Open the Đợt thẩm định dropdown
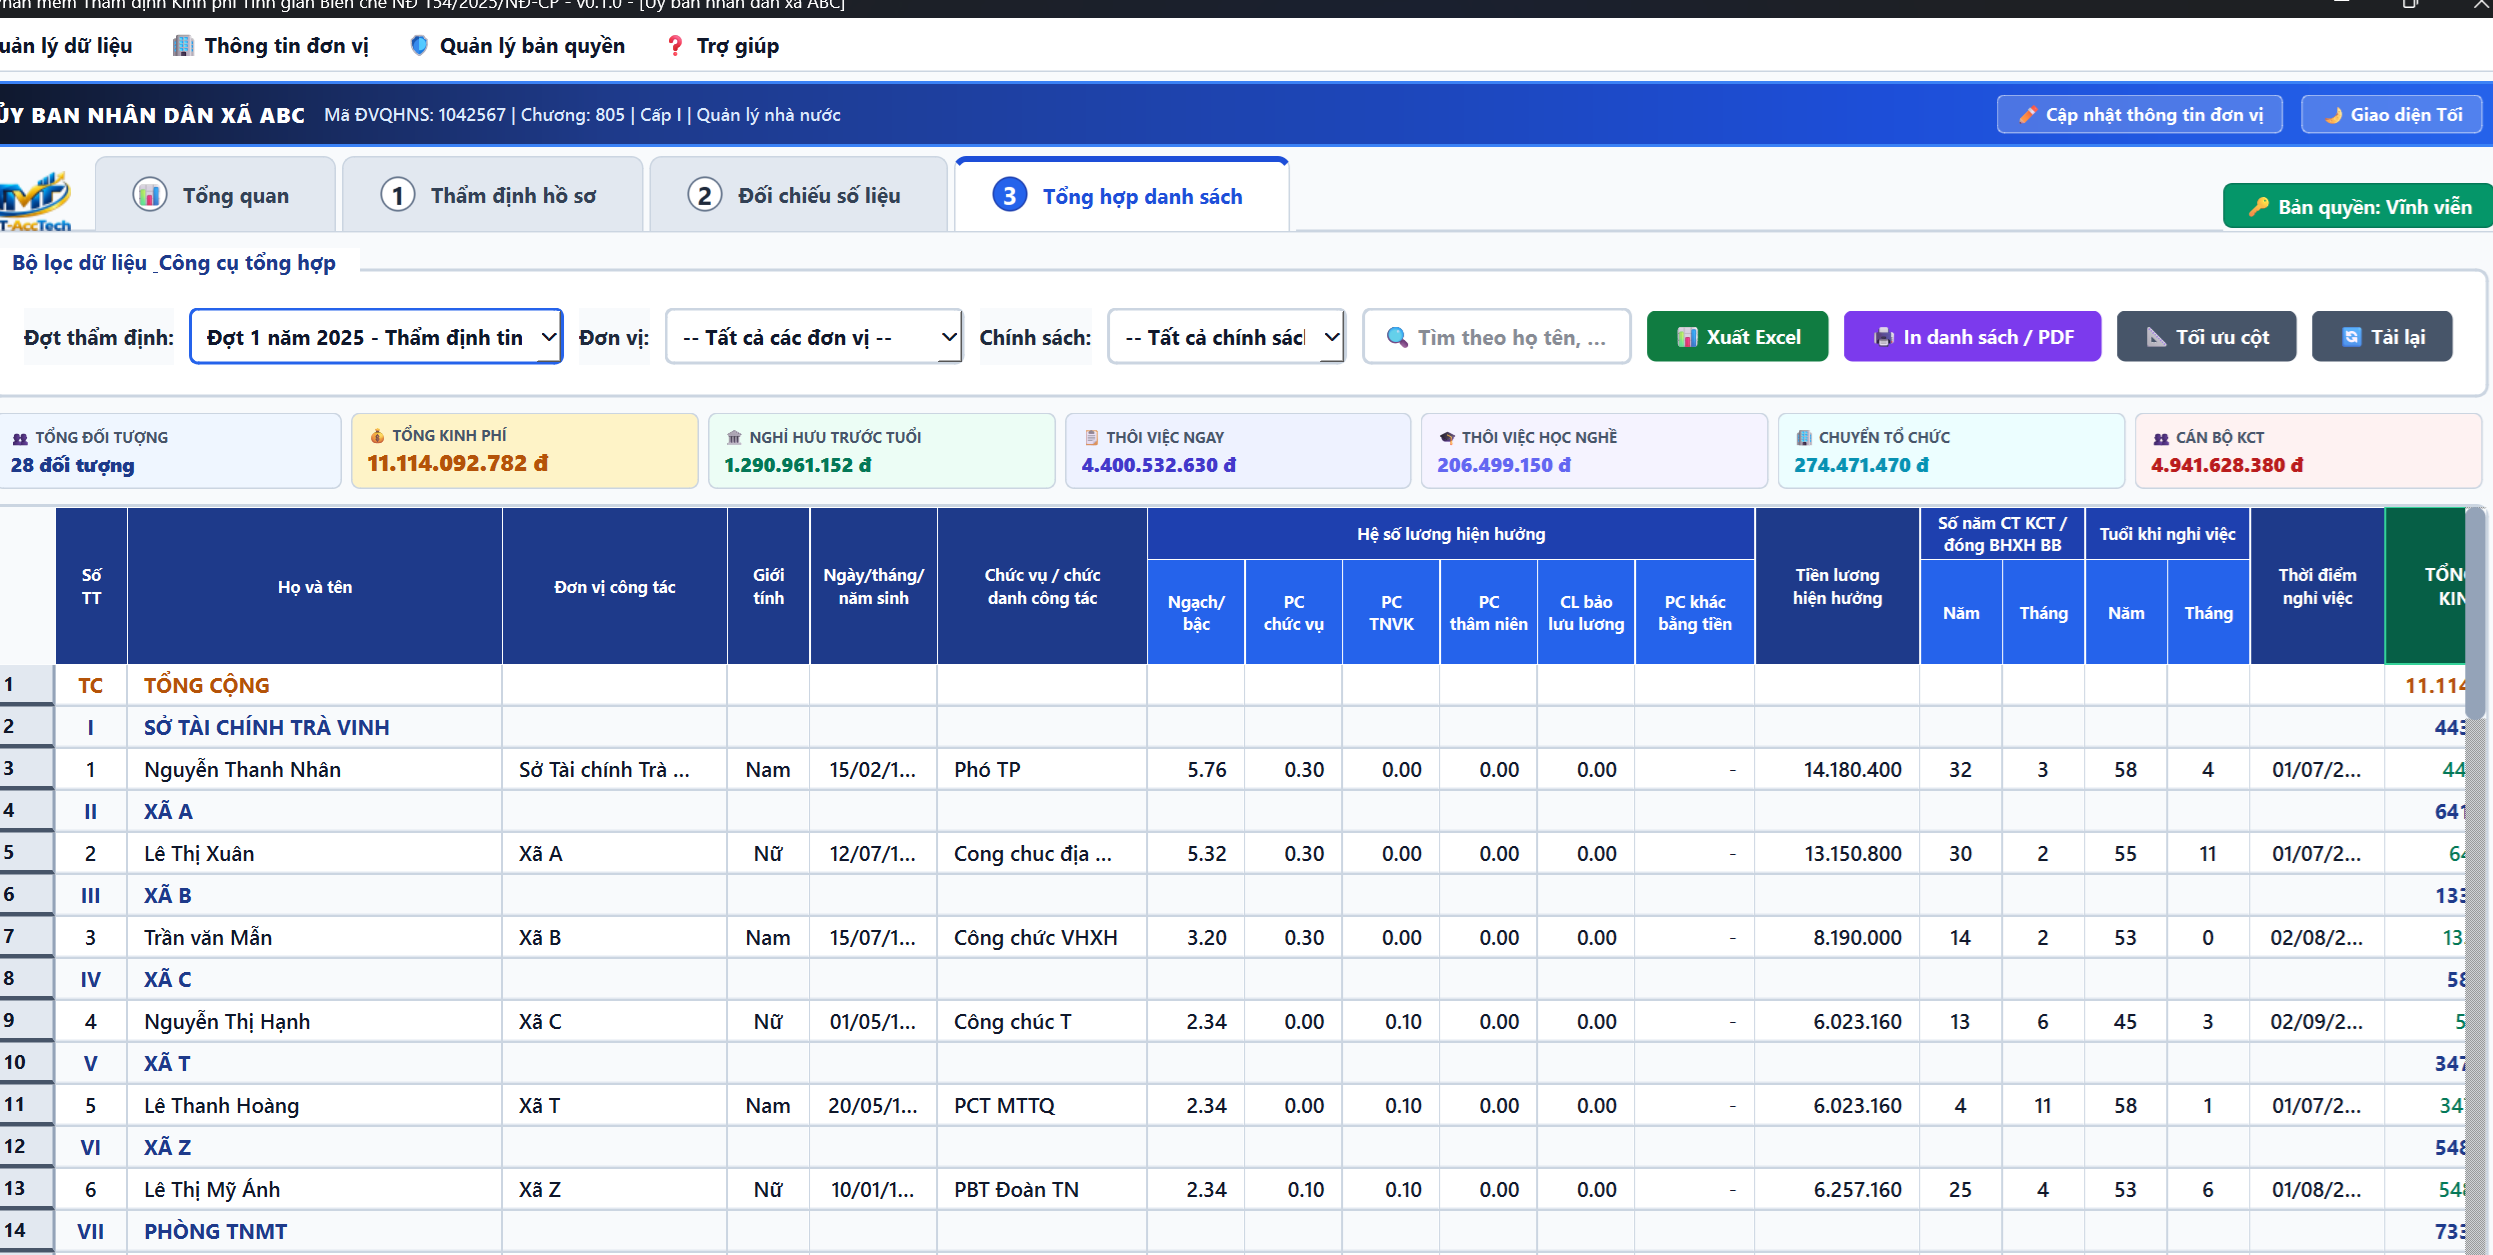The width and height of the screenshot is (2493, 1255). 376,338
